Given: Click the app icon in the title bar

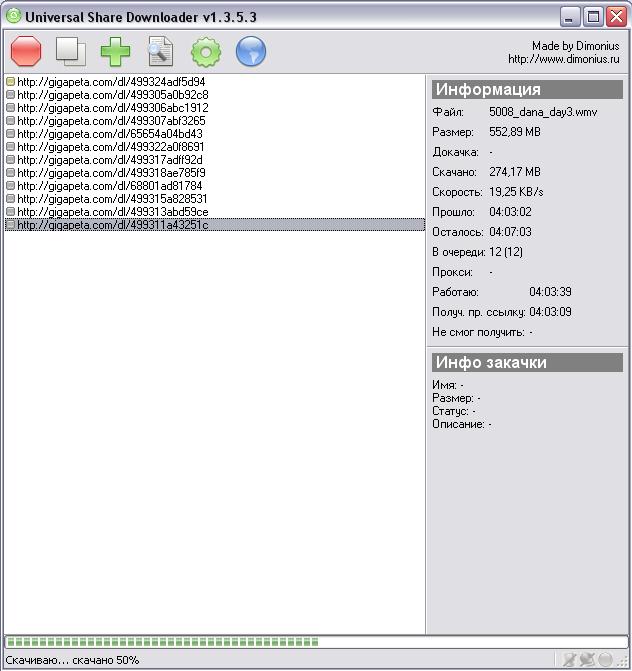Looking at the screenshot, I should tap(14, 16).
